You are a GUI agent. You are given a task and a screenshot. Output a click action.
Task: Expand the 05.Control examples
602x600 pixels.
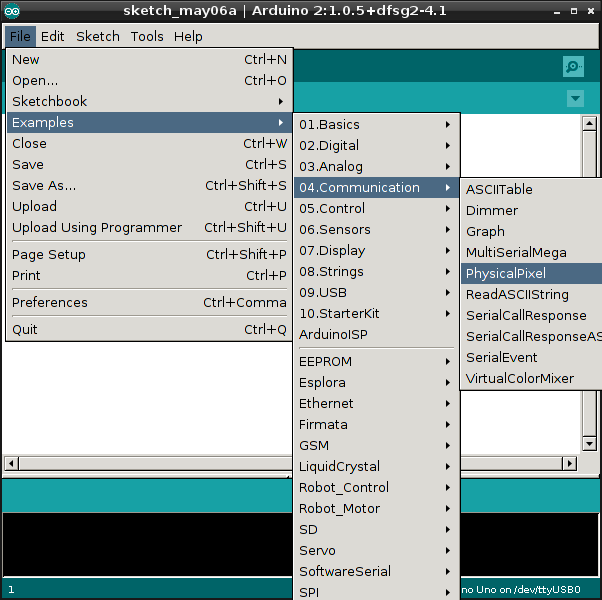(376, 208)
